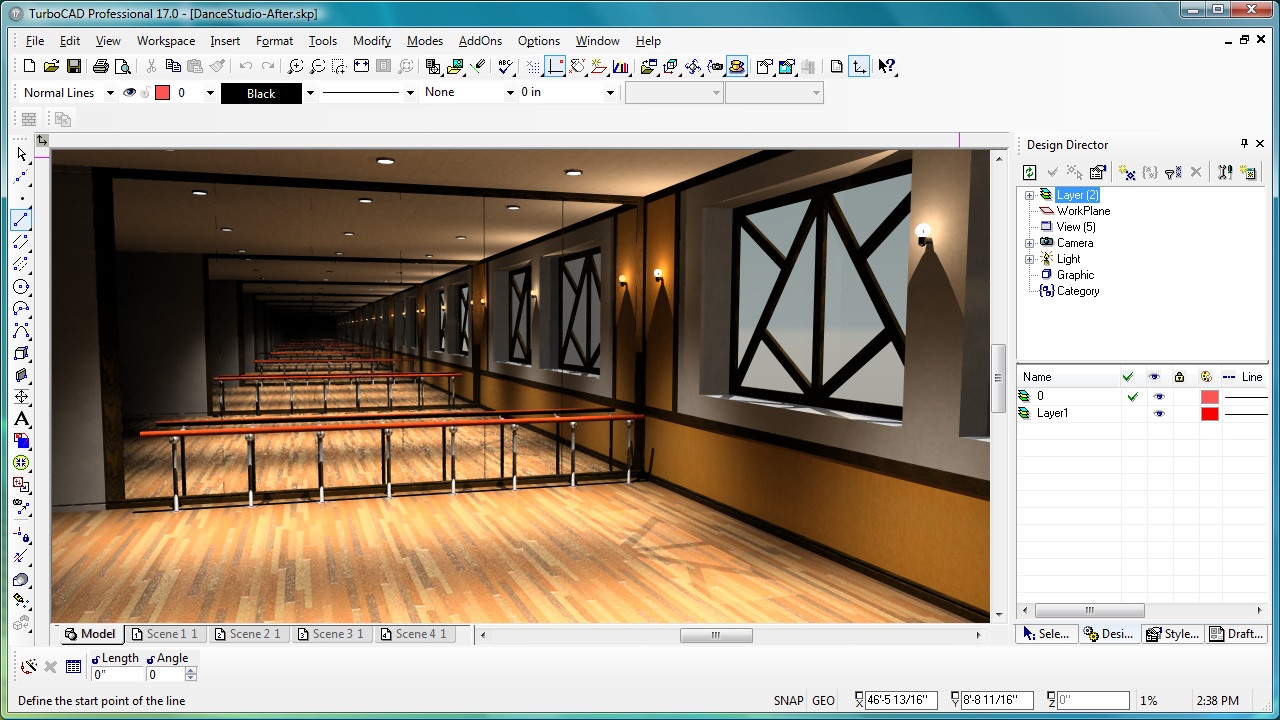Image resolution: width=1280 pixels, height=720 pixels.
Task: Click the Zoom In magnifier icon
Action: [x=295, y=67]
